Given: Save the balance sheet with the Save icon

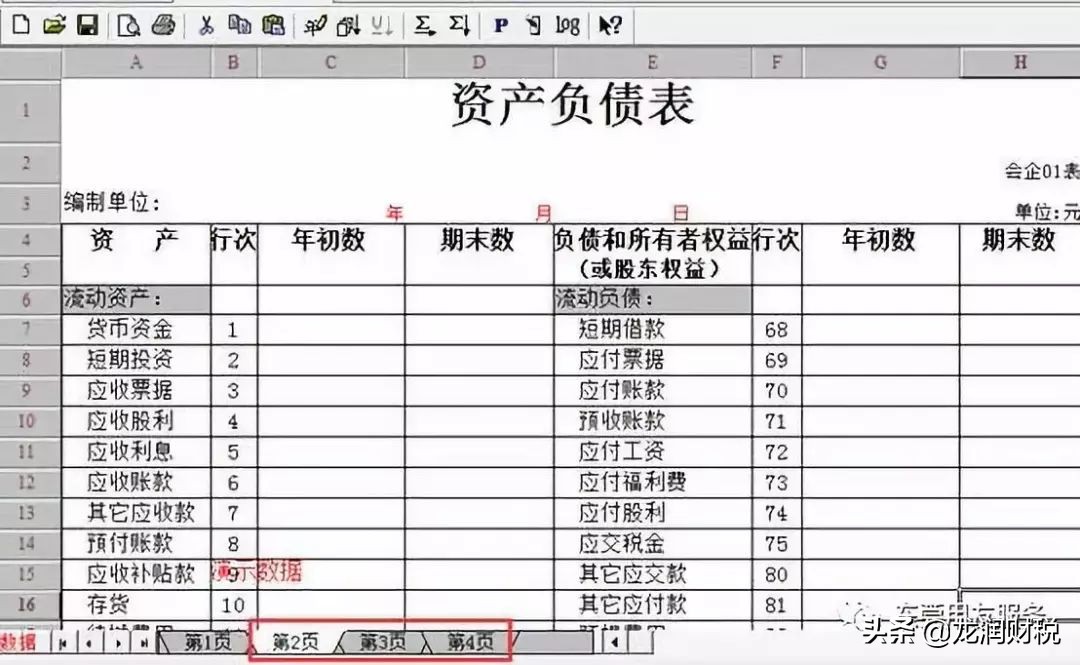Looking at the screenshot, I should click(88, 25).
